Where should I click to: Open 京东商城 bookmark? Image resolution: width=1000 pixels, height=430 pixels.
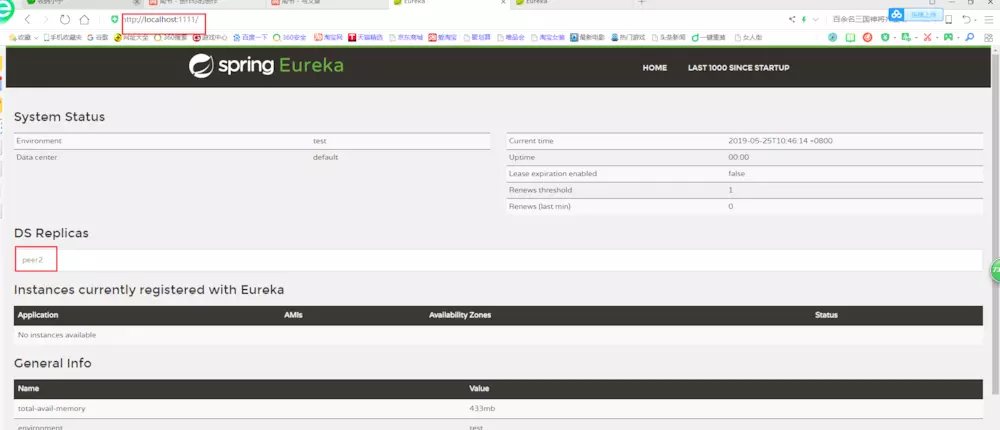point(406,38)
